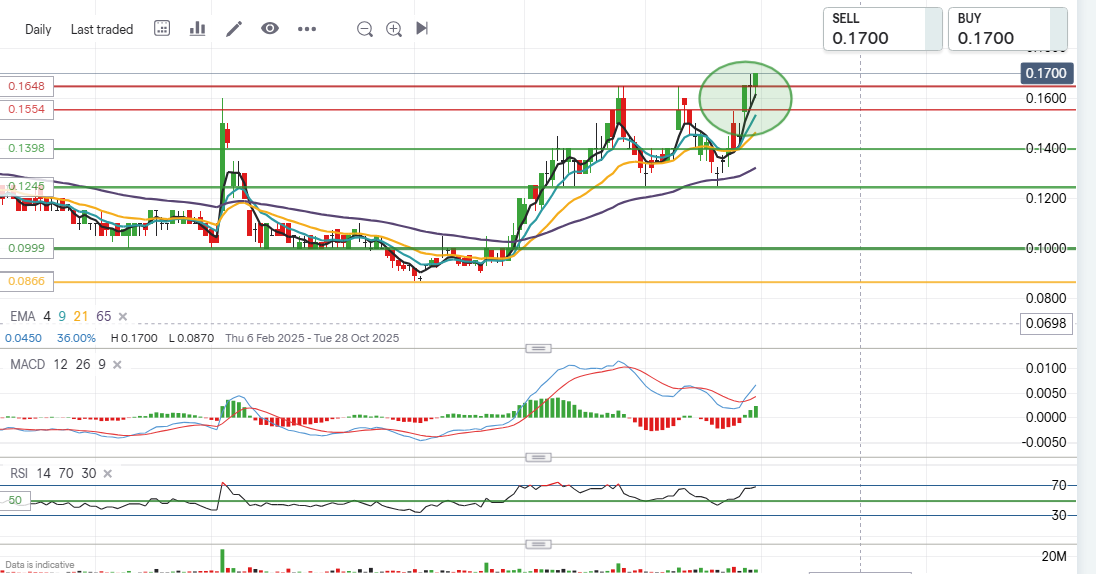Screen dimensions: 1096x574
Task: Grab the resize handle above the MACD panel
Action: tap(539, 349)
